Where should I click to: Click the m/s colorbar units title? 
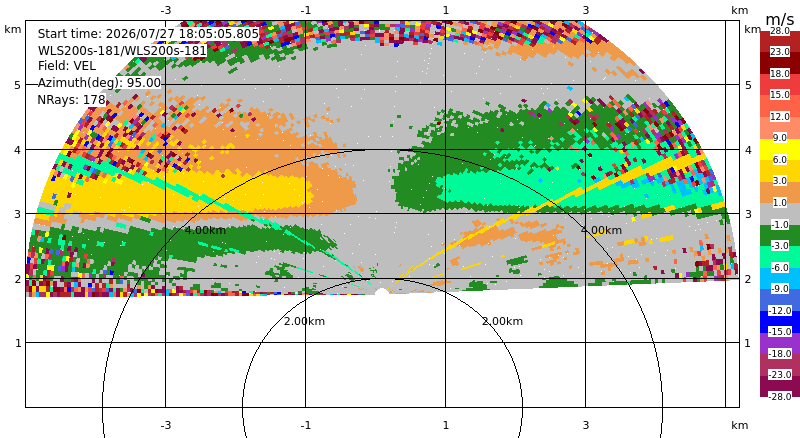pos(780,19)
